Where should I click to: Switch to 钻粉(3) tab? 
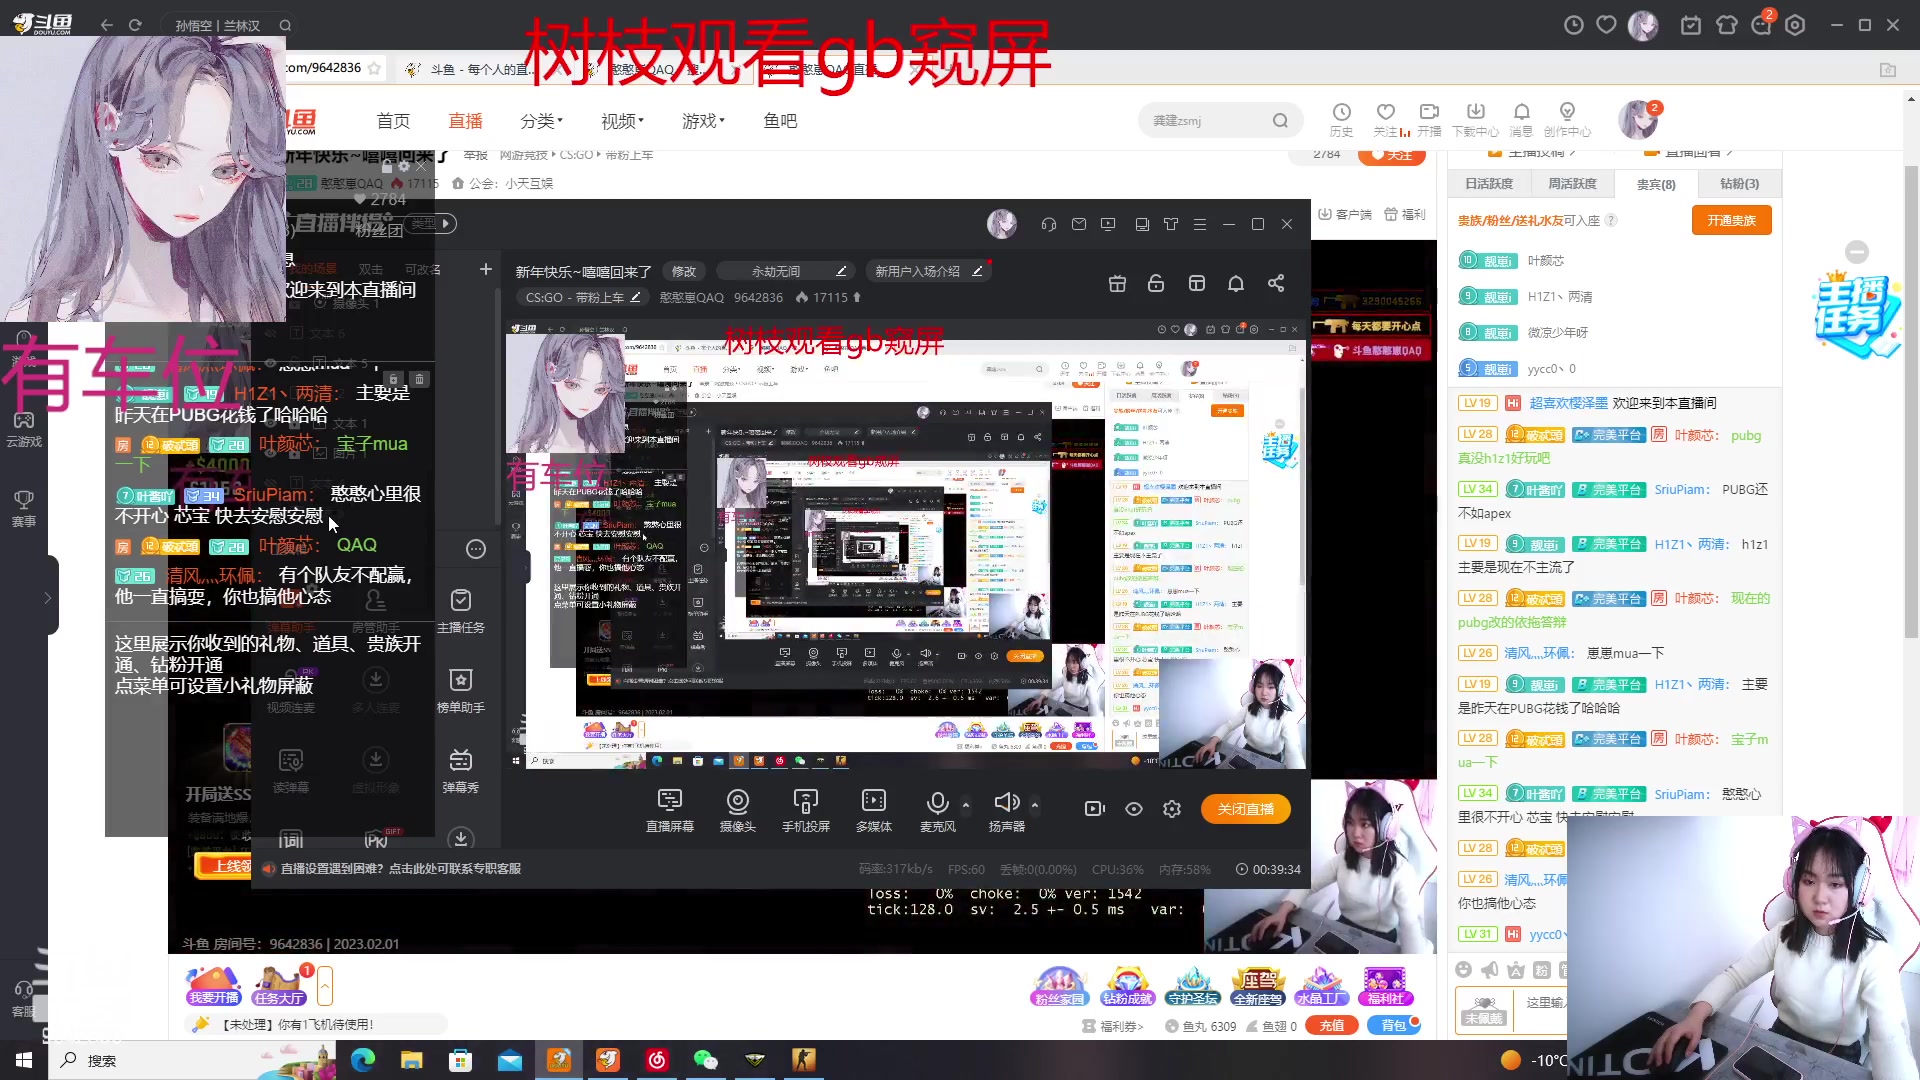(1739, 184)
